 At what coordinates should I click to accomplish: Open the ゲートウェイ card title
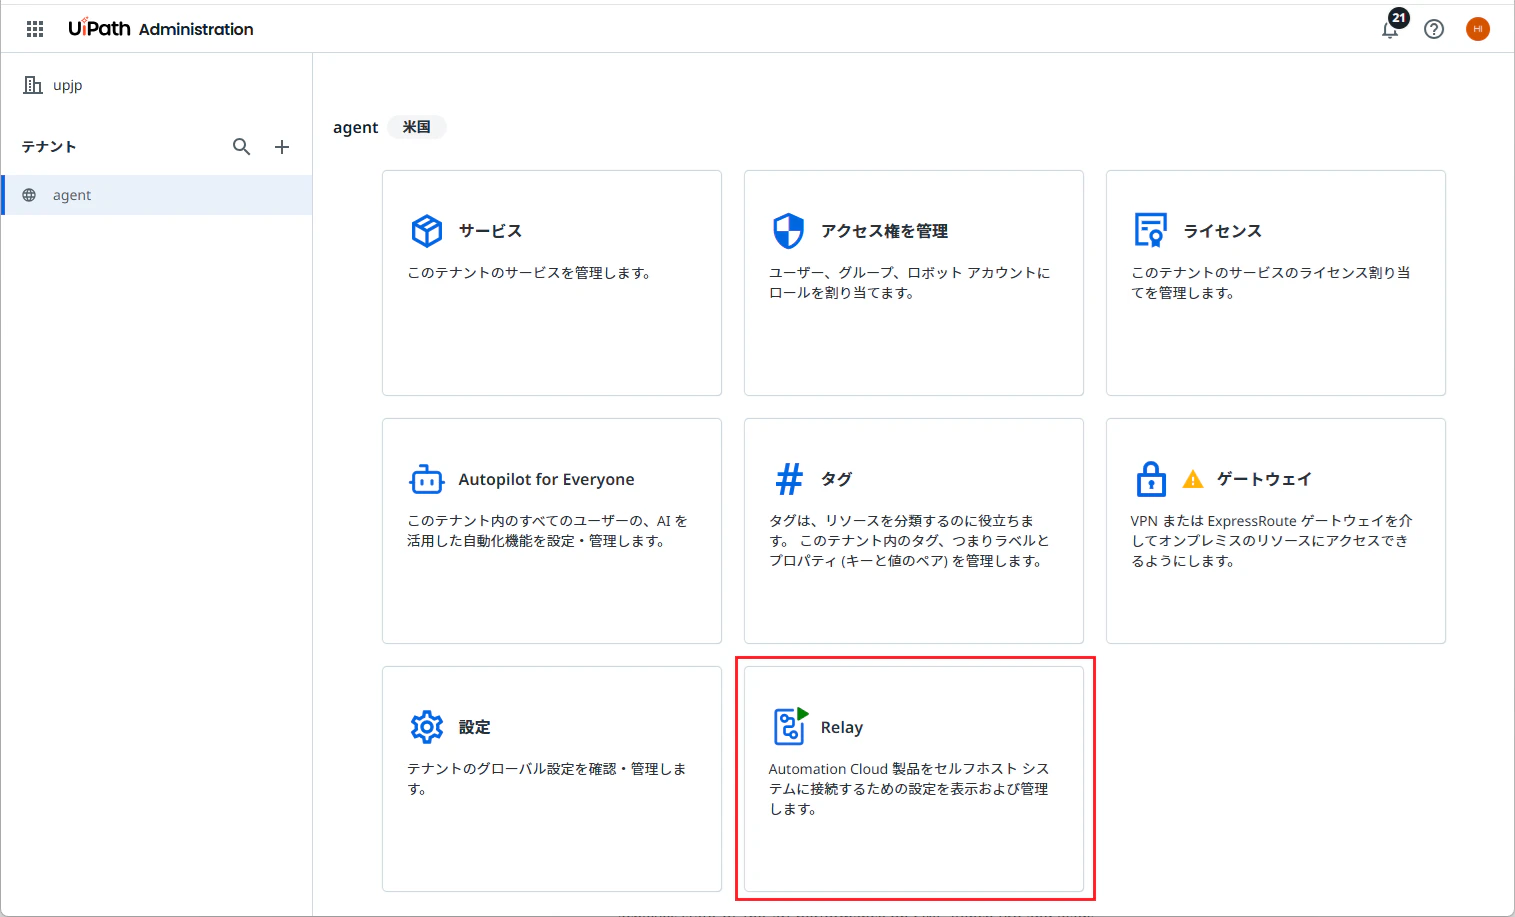coord(1264,479)
